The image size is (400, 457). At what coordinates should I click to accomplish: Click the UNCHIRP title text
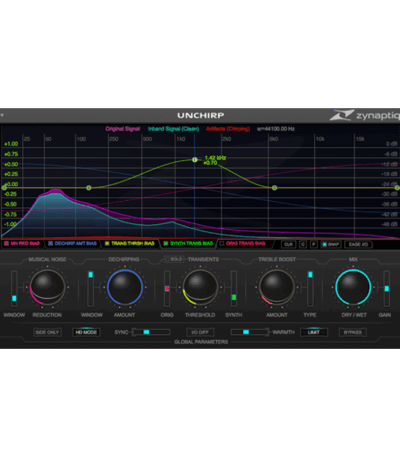(x=201, y=116)
